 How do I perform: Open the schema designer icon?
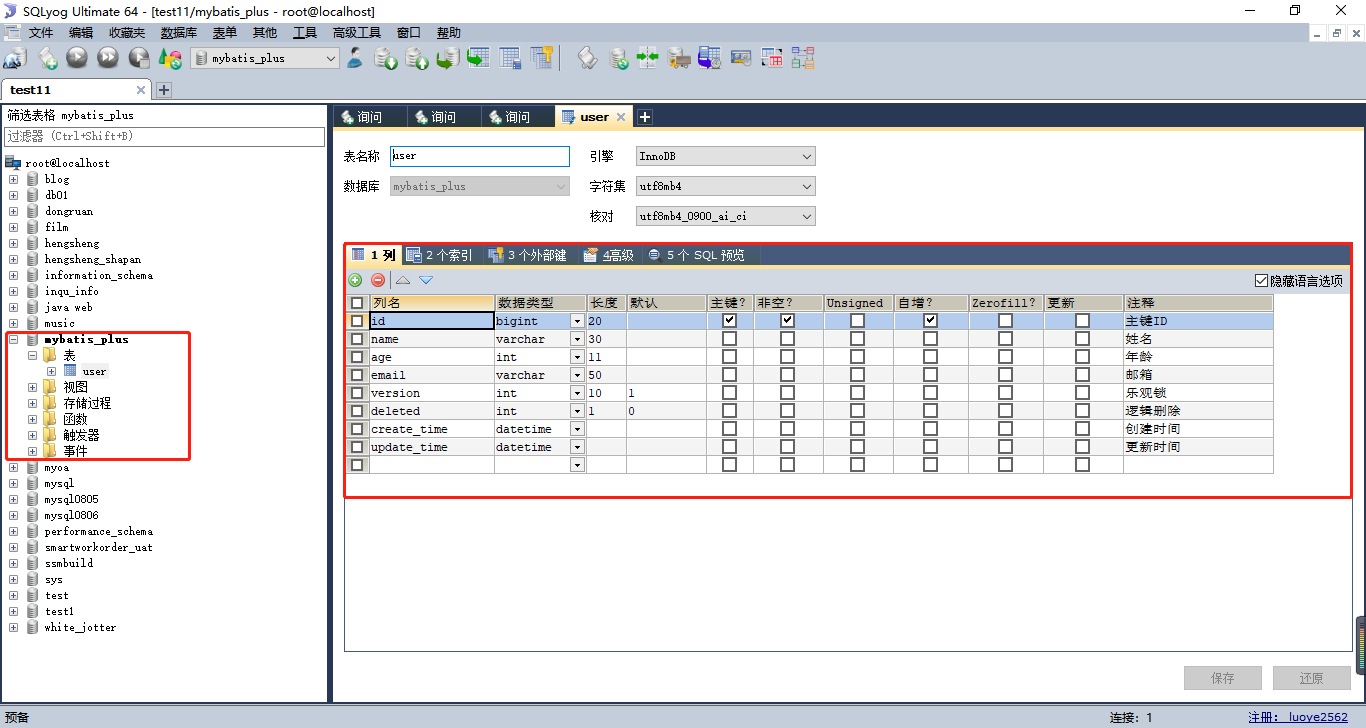click(x=802, y=58)
